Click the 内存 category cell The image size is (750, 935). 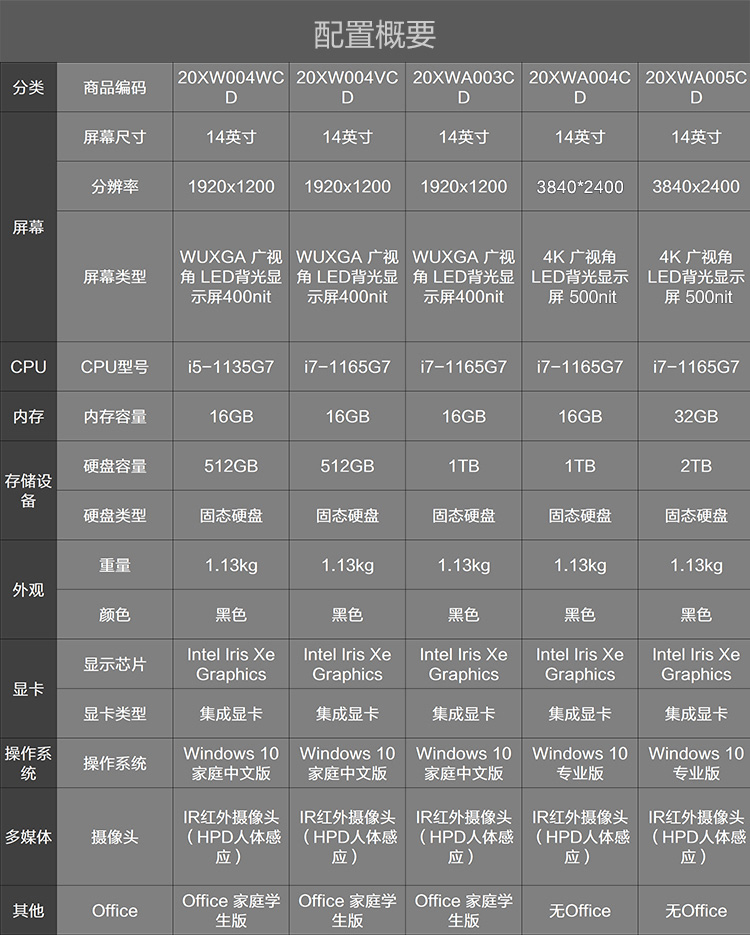pyautogui.click(x=28, y=416)
